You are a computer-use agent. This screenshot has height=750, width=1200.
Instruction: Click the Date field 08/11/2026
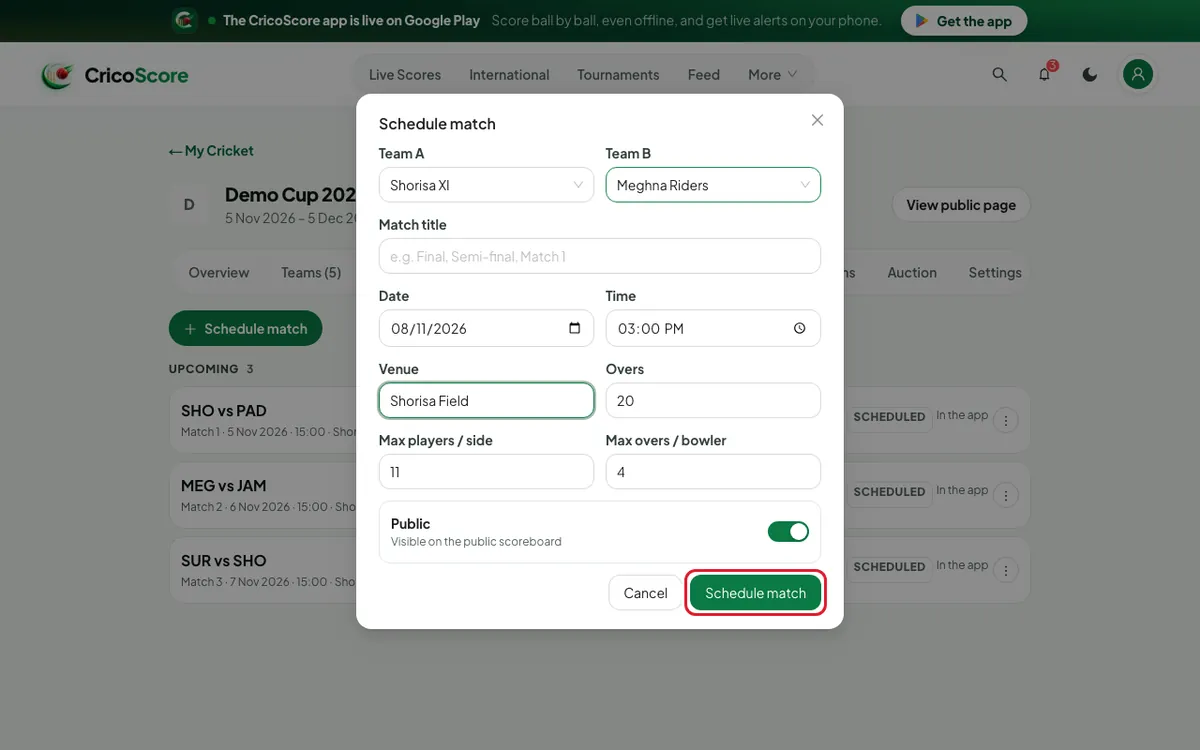(x=486, y=328)
